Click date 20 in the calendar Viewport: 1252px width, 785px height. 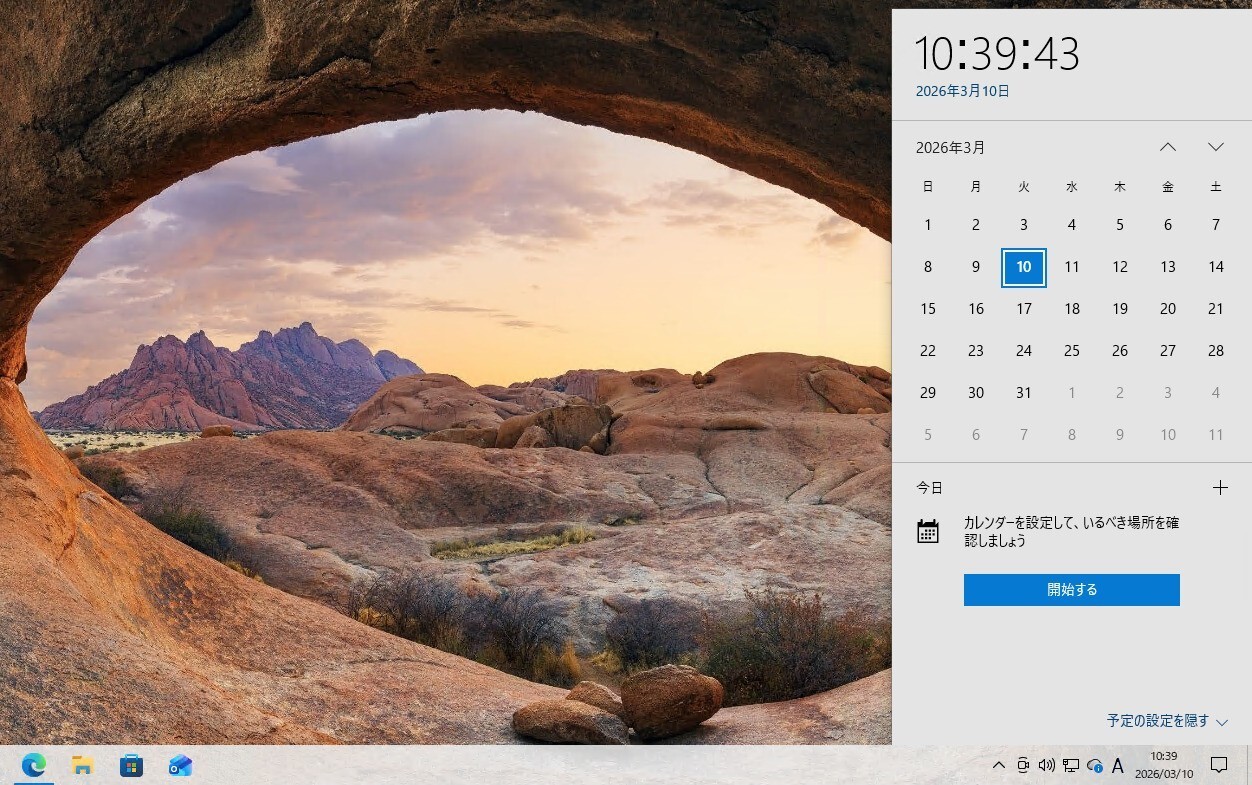tap(1168, 309)
